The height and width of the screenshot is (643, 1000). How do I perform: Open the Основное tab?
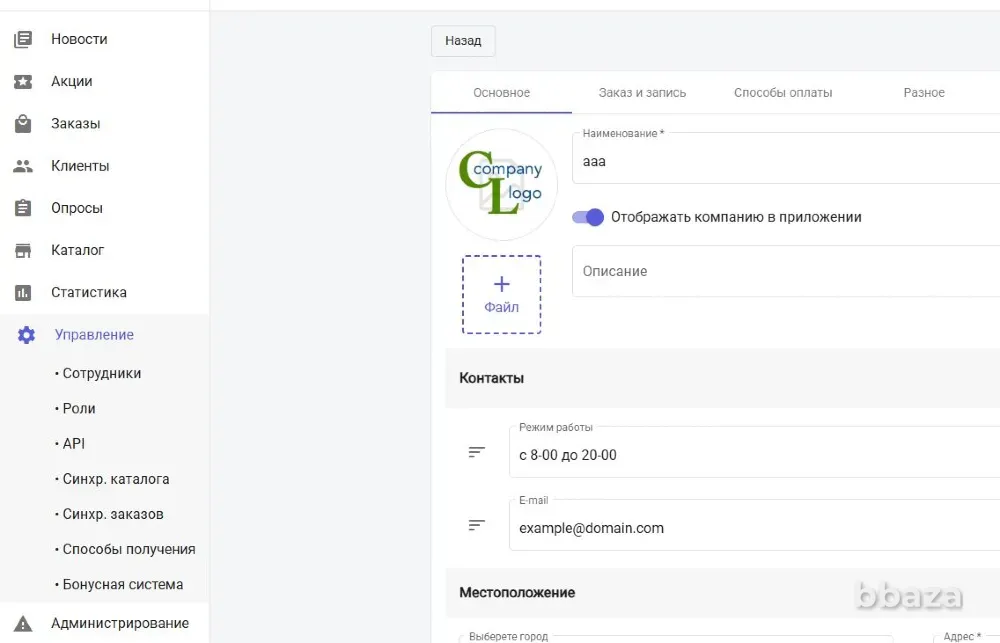coord(501,92)
